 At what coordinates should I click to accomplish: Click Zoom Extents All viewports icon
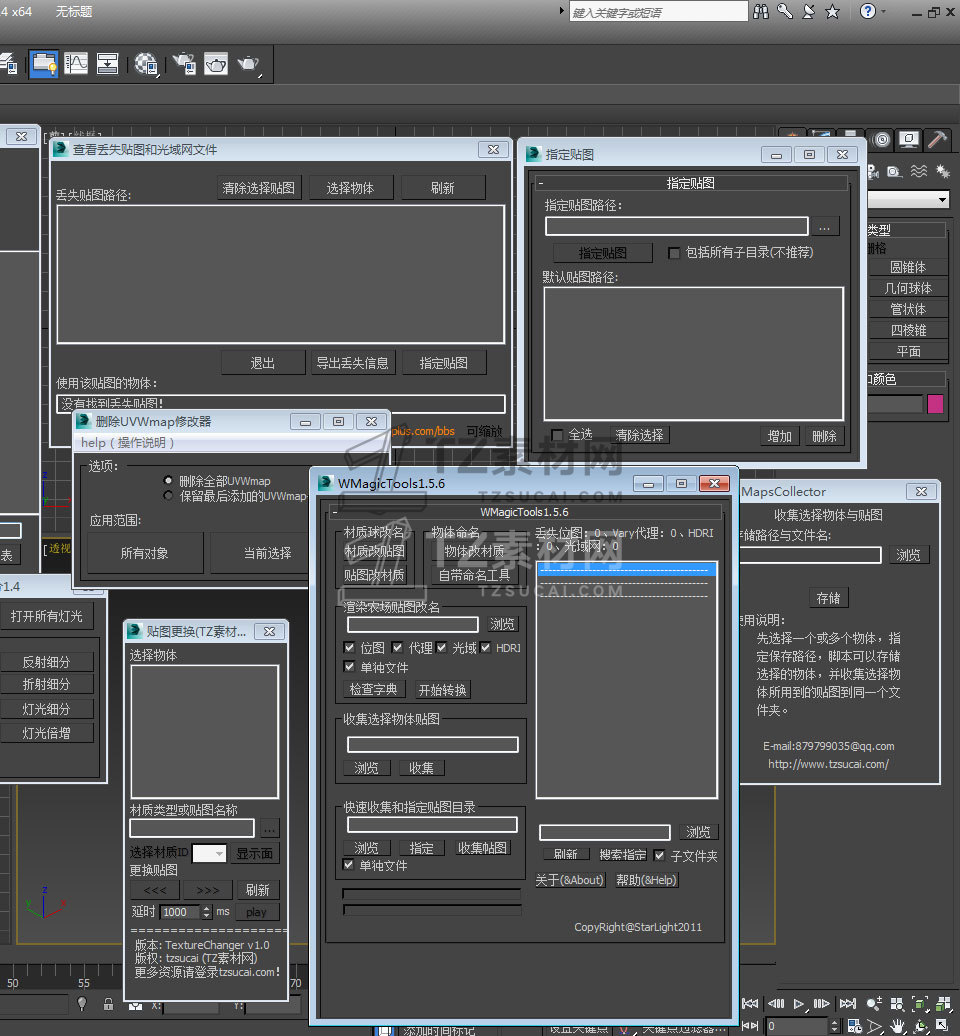pos(943,1004)
